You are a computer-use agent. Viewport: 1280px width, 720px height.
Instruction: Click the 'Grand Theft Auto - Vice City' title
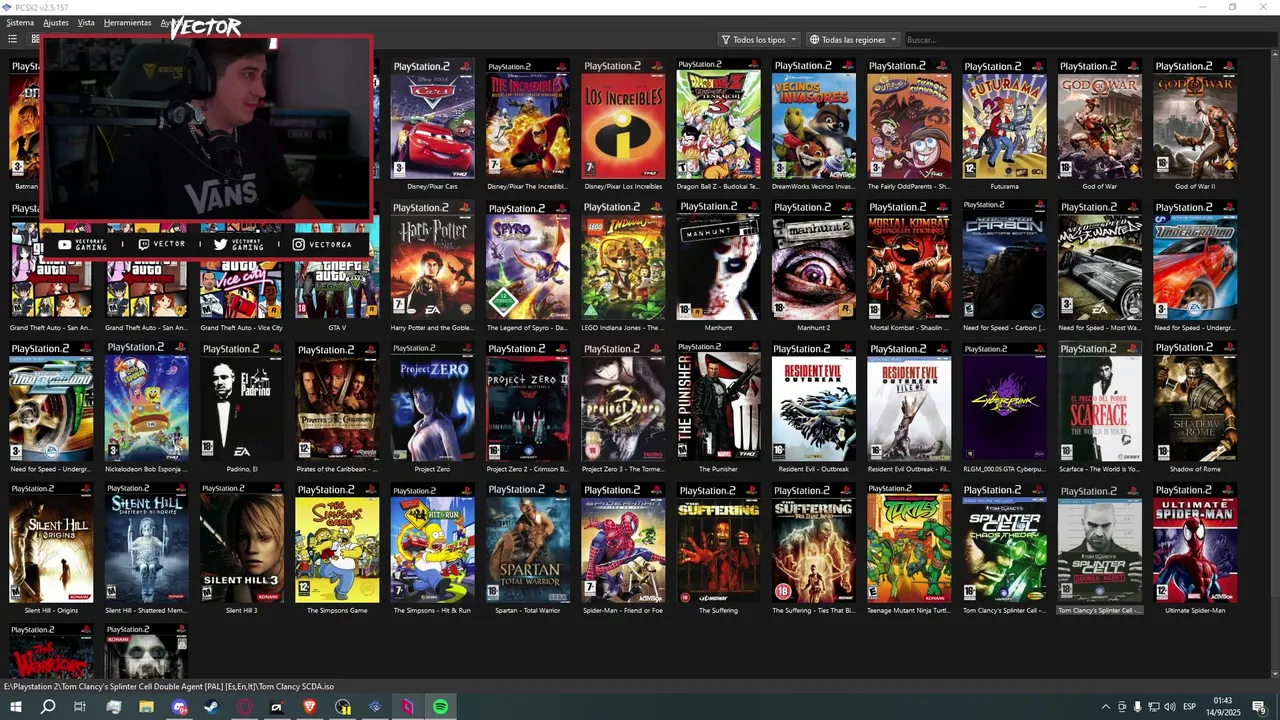pos(241,328)
